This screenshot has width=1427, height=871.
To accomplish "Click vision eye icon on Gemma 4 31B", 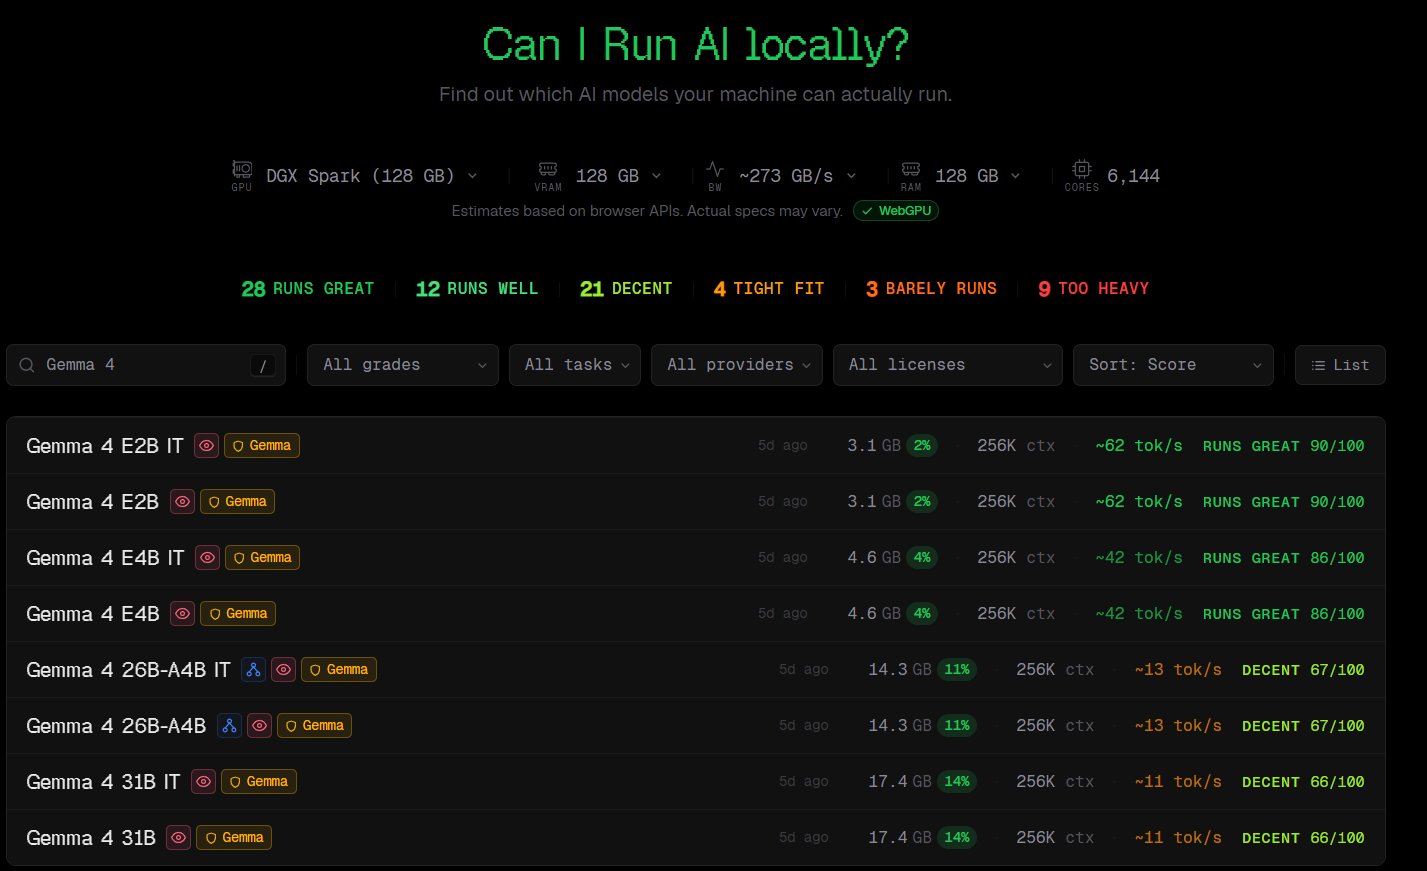I will 179,838.
